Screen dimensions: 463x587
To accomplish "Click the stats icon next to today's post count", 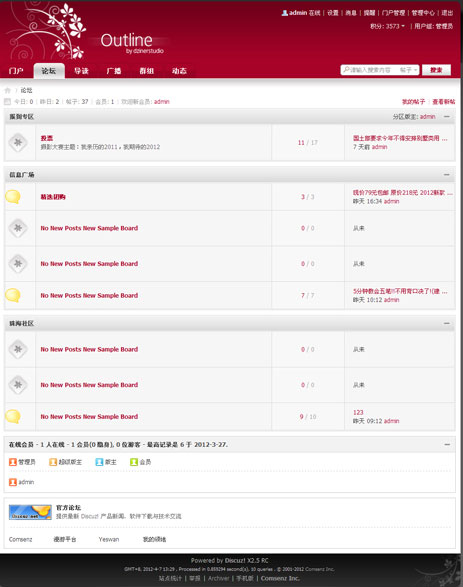I will (x=7, y=101).
